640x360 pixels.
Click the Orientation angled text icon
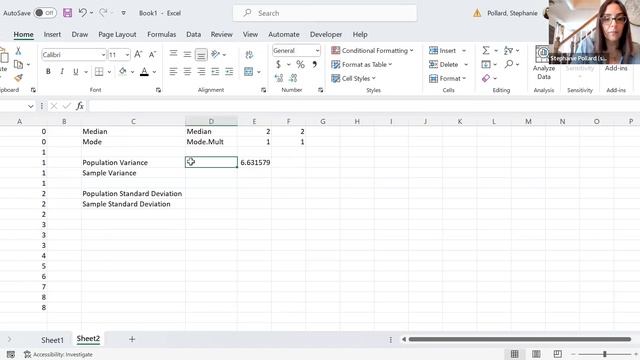tap(216, 54)
